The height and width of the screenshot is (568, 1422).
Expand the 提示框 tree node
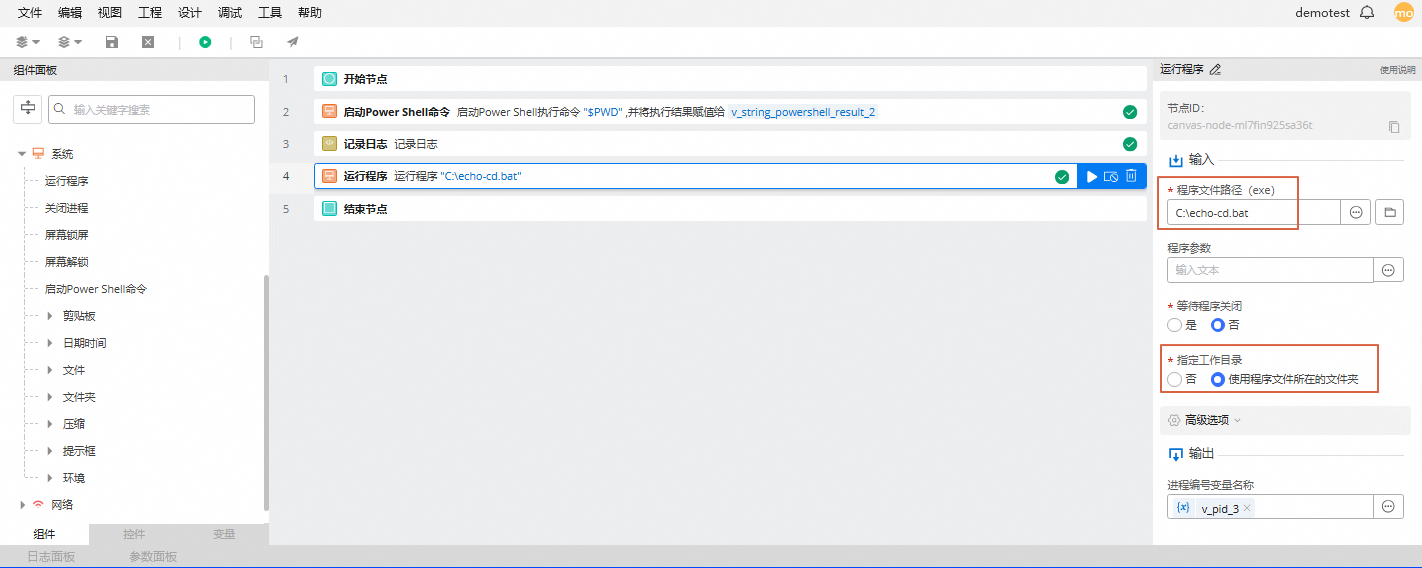tap(51, 451)
